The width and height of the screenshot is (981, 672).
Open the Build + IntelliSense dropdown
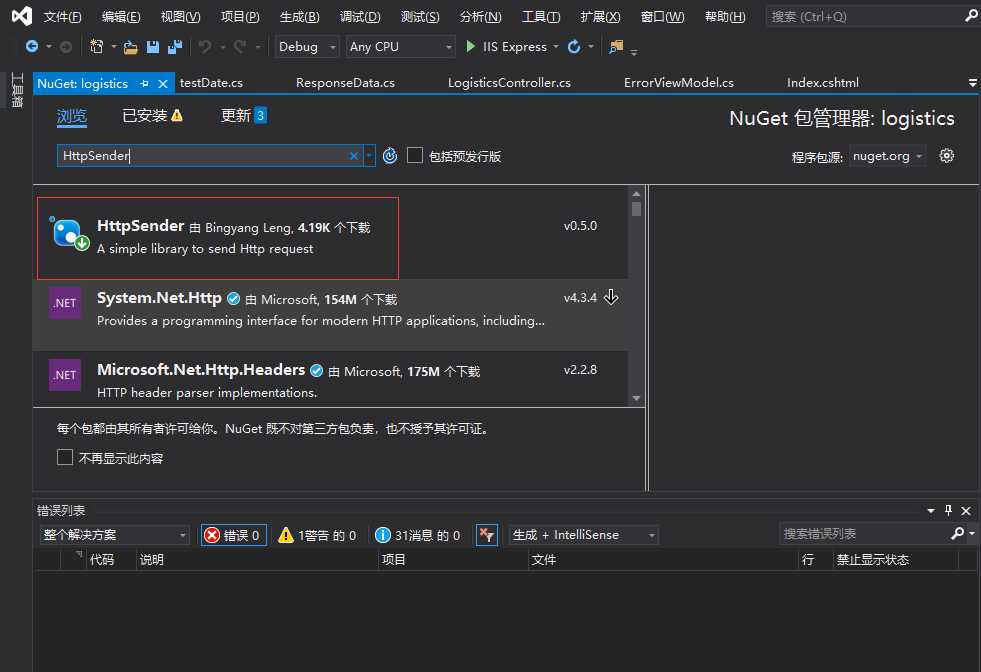pos(583,535)
